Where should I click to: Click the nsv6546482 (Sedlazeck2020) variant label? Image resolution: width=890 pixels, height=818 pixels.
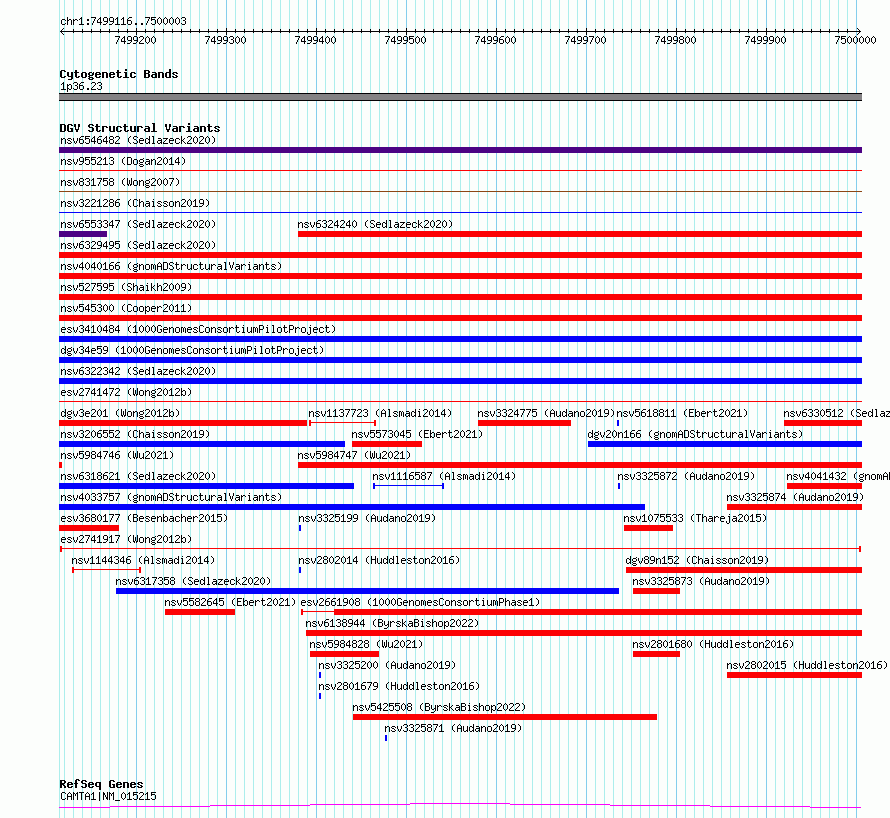click(x=138, y=140)
